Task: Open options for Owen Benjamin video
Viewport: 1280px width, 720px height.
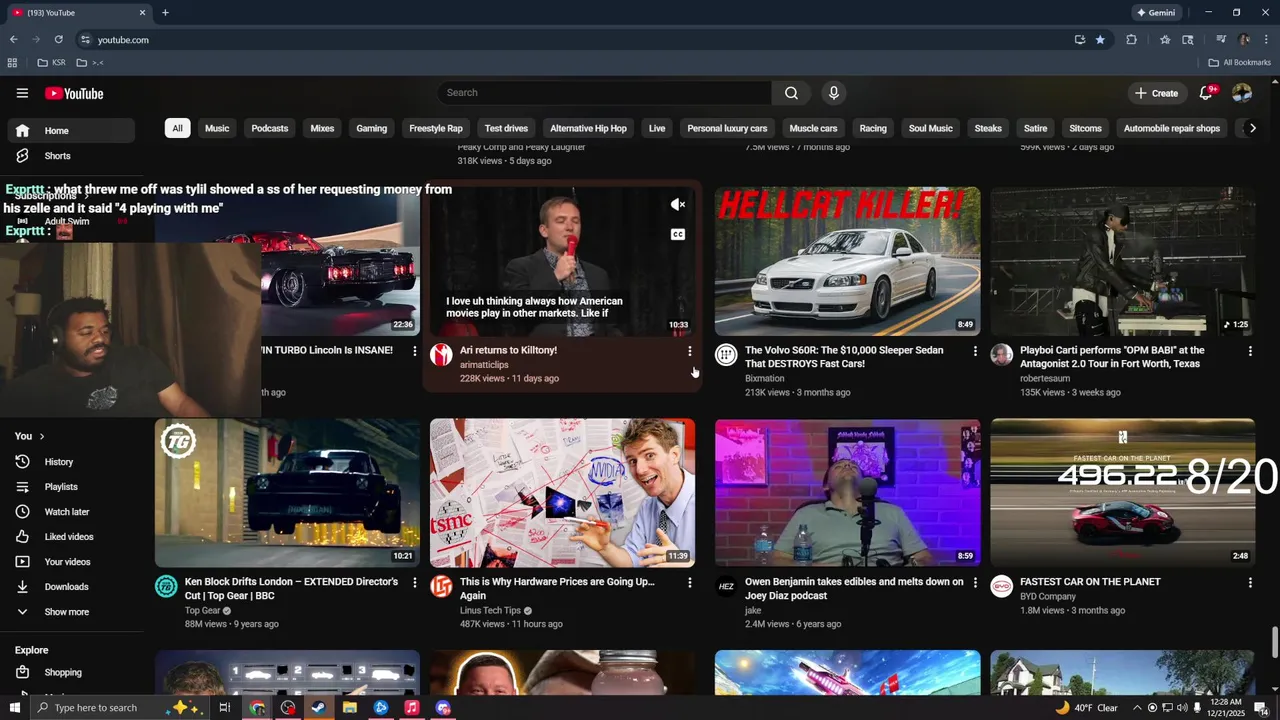Action: click(x=975, y=582)
